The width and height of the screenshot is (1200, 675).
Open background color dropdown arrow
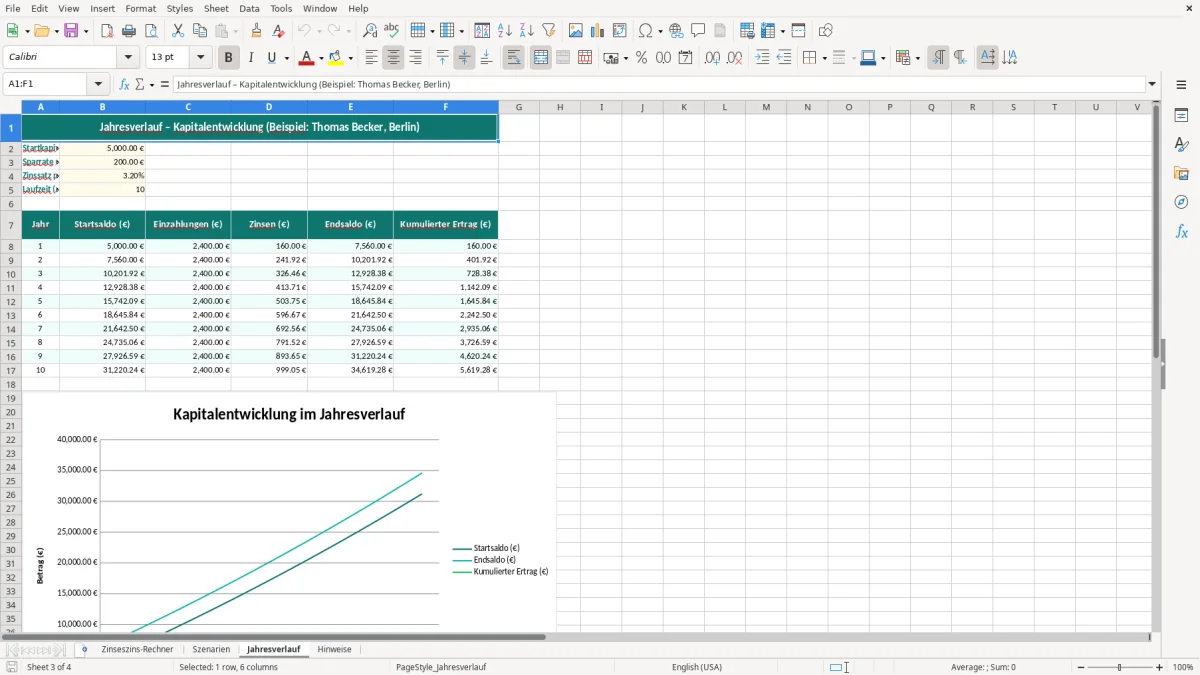click(x=351, y=58)
